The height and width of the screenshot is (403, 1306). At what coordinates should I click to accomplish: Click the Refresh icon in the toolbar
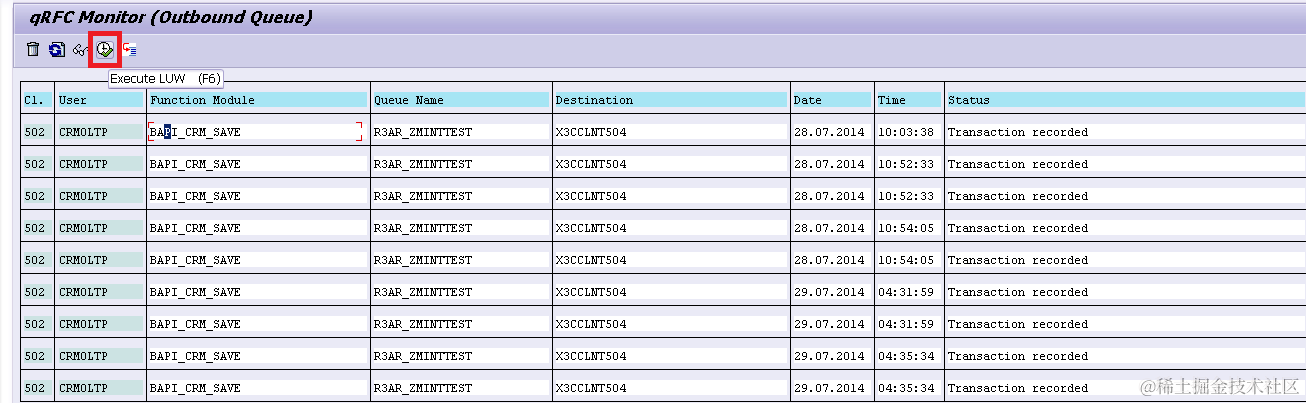point(57,49)
